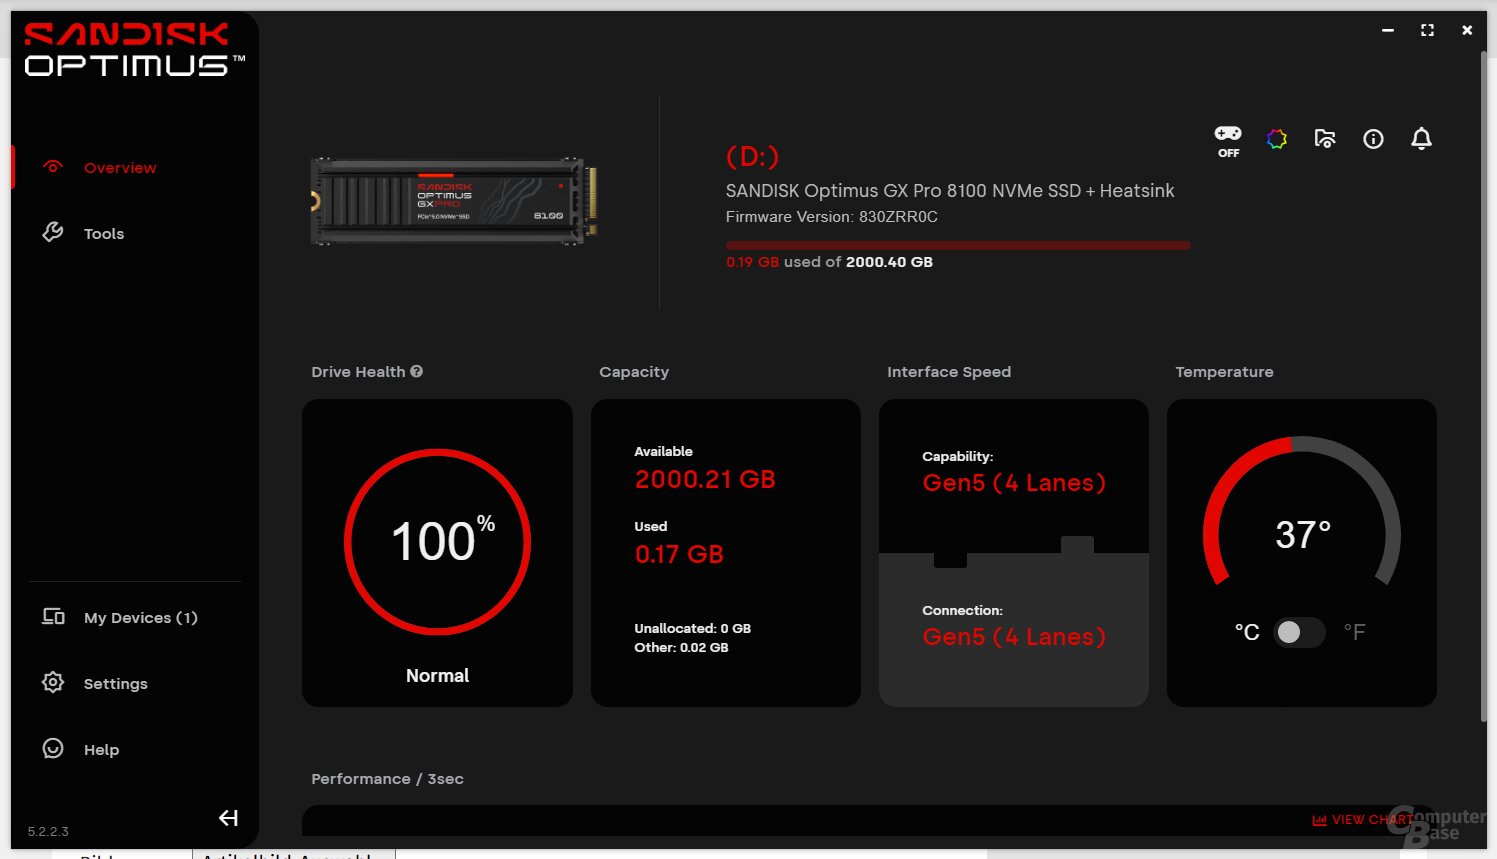Click the °C unit label
This screenshot has height=859, width=1497.
point(1247,632)
